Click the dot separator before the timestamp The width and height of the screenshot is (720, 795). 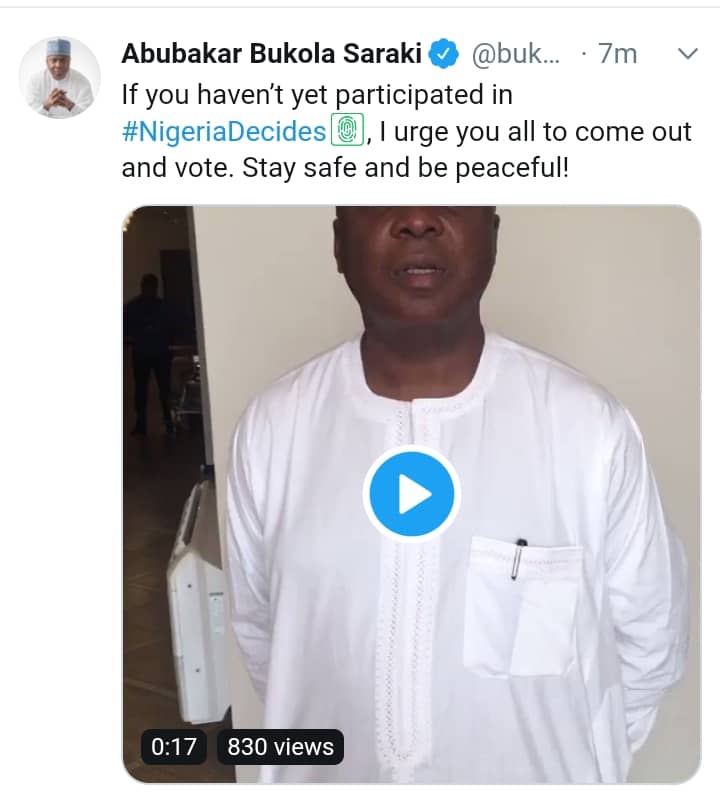(582, 54)
